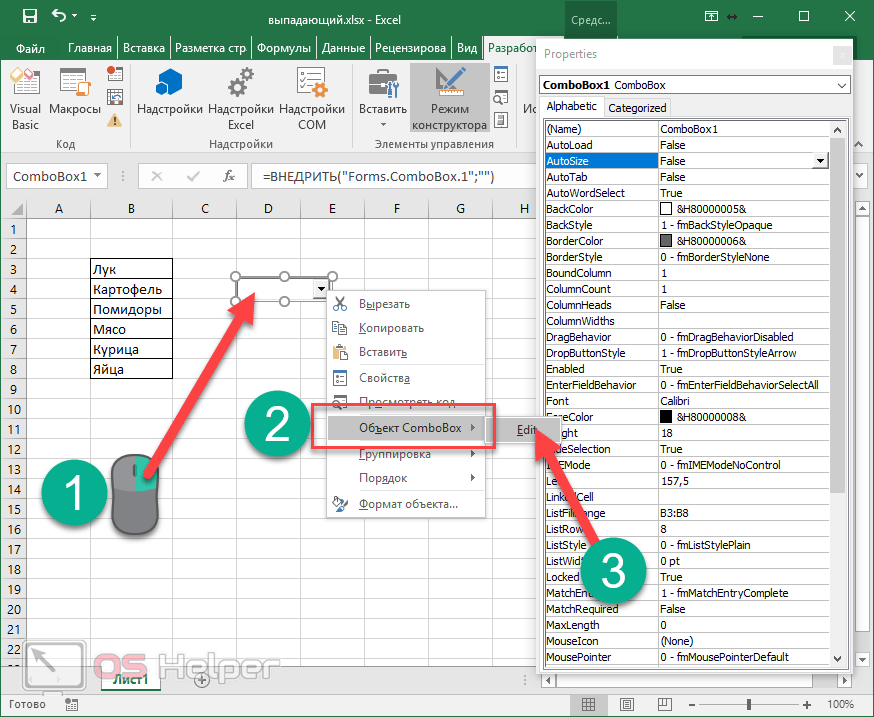
Task: Open the Visual Basic editor
Action: pos(25,100)
